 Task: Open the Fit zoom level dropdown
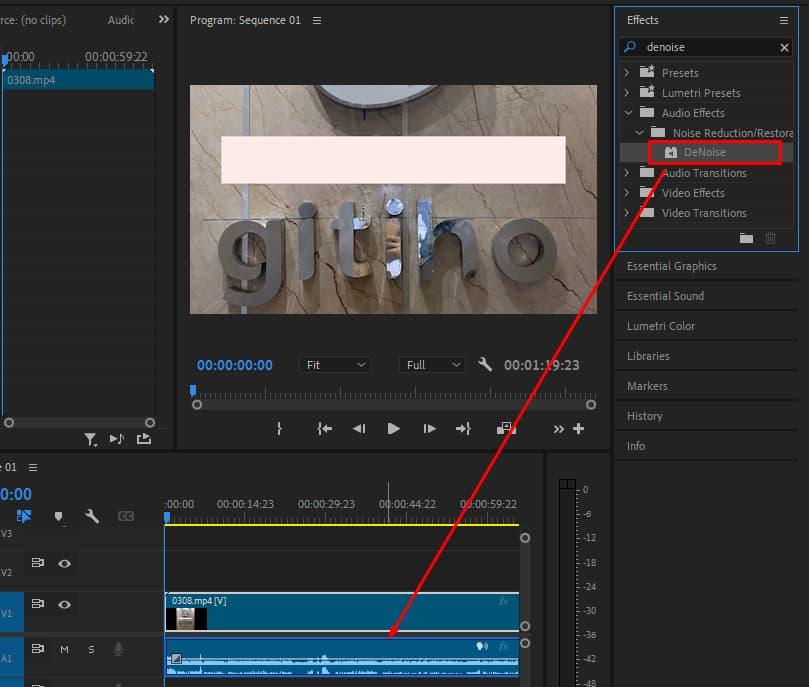(x=335, y=365)
